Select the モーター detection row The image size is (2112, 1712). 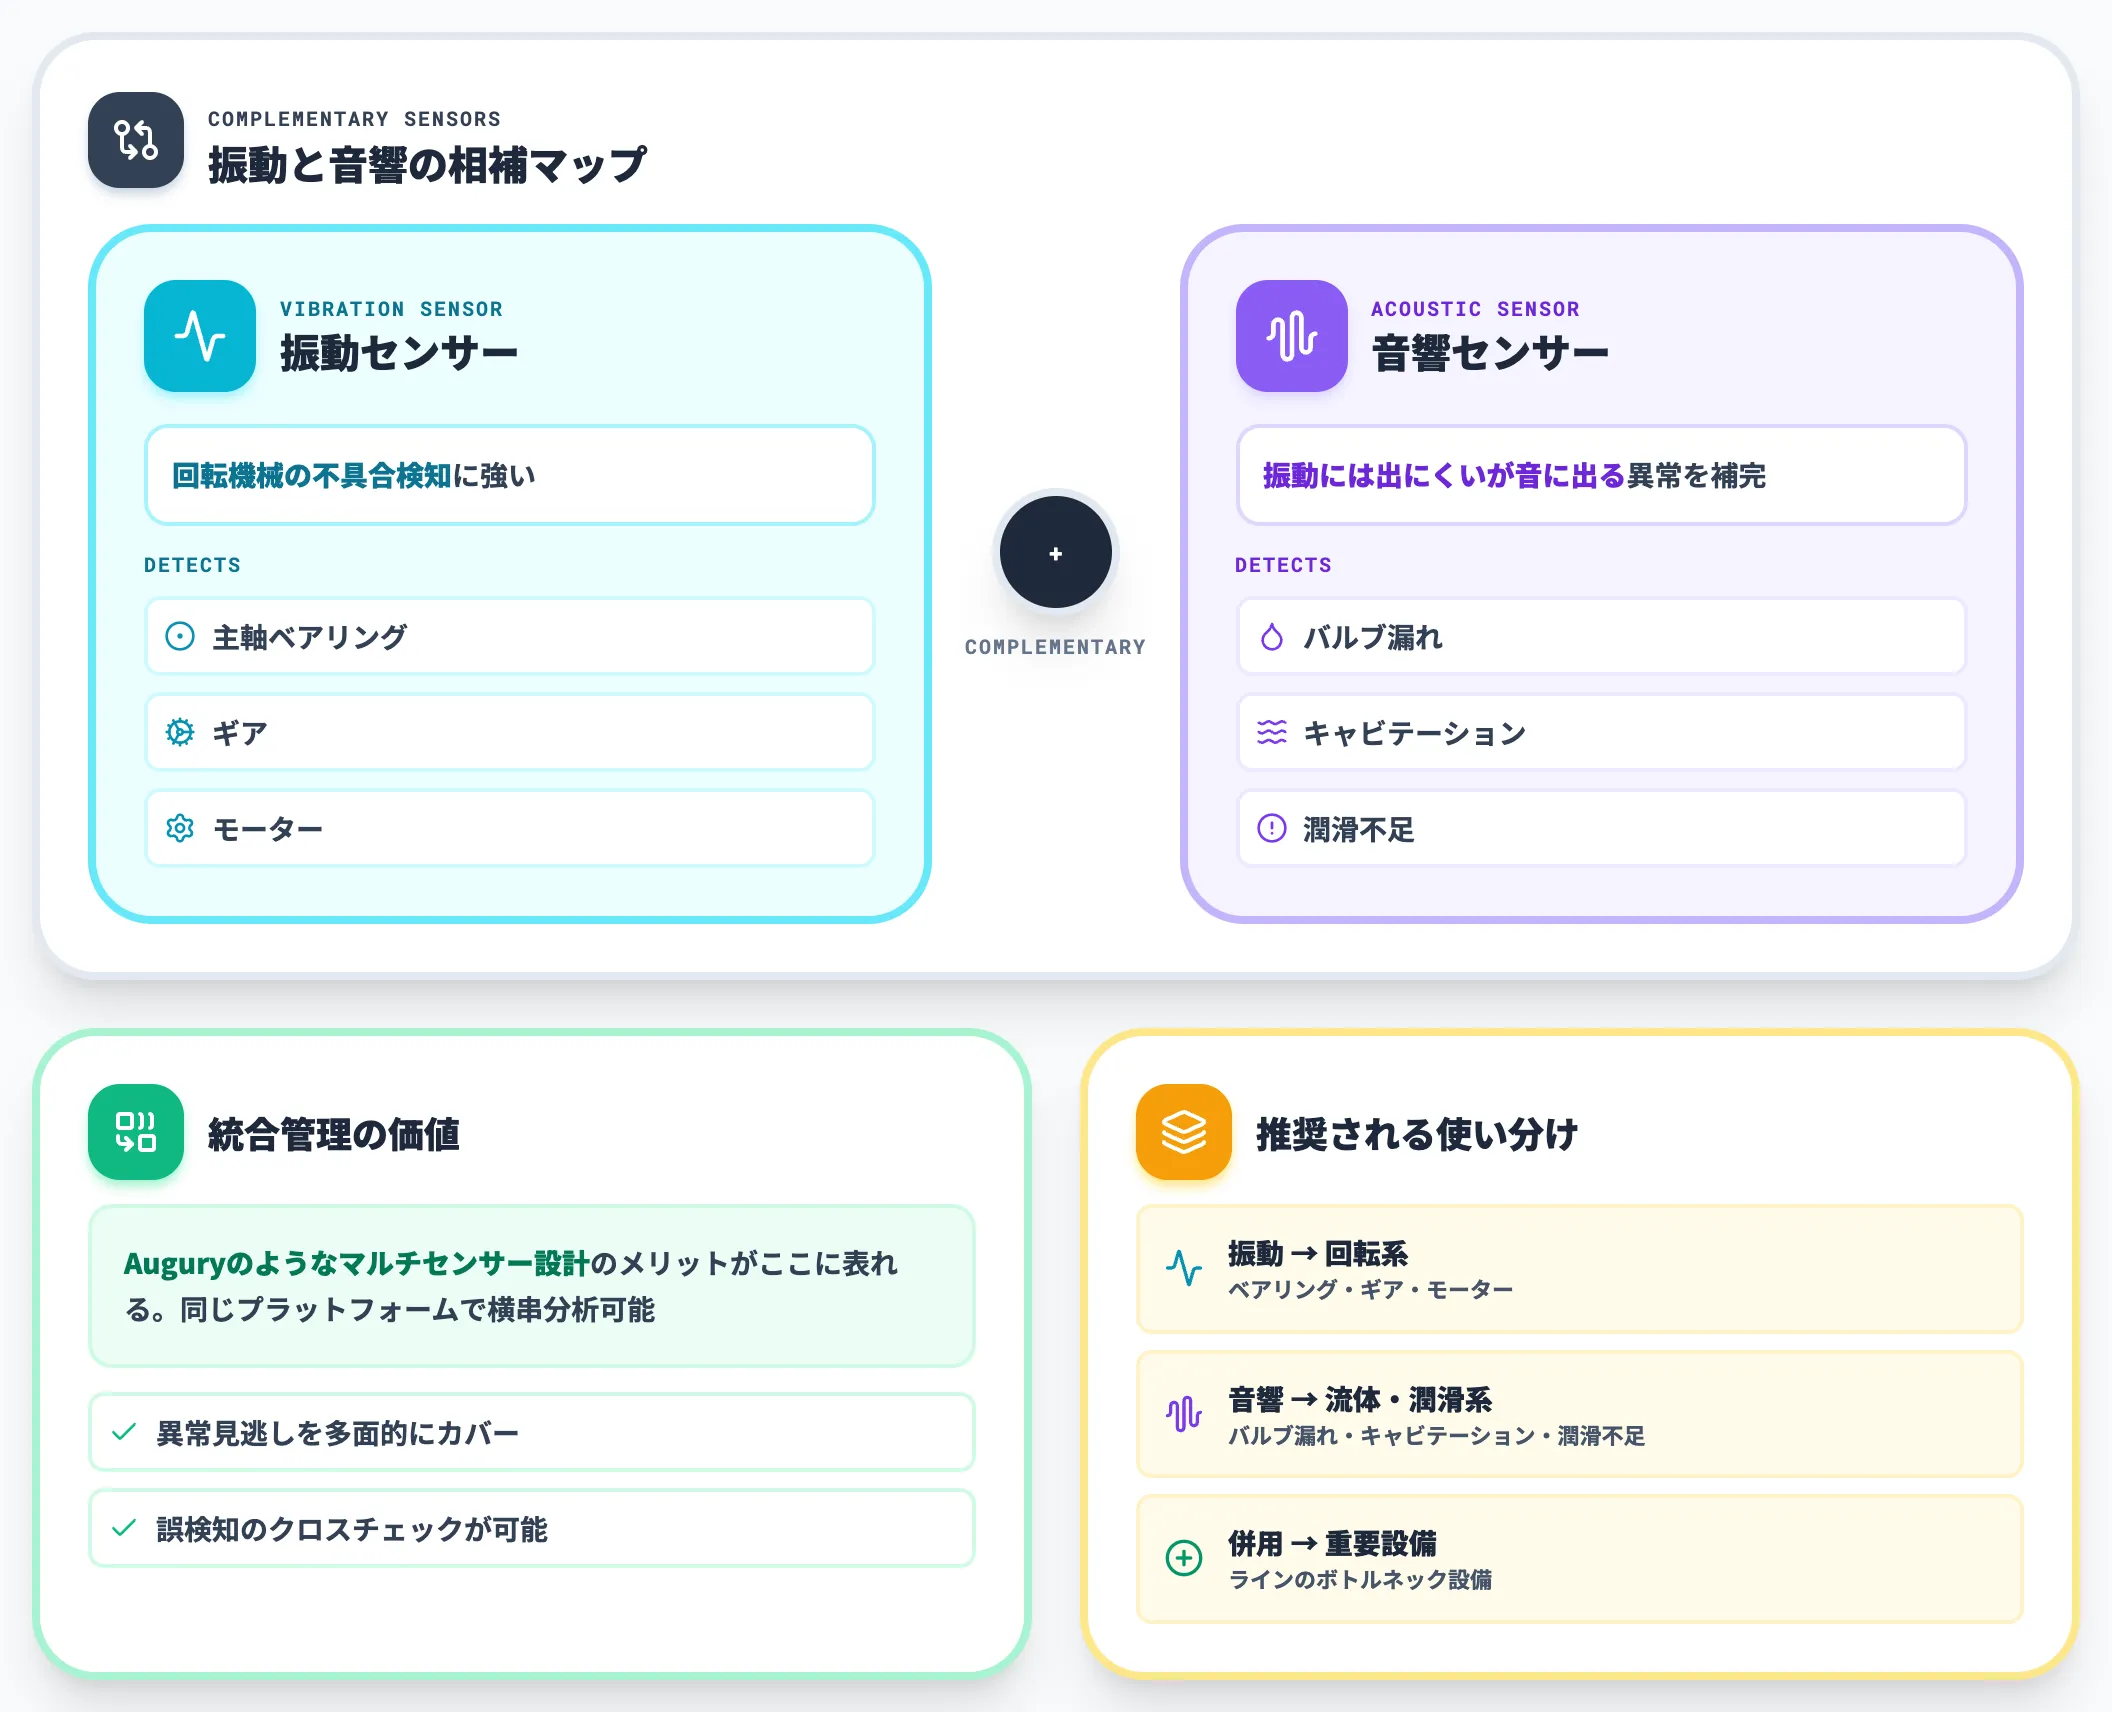tap(510, 828)
